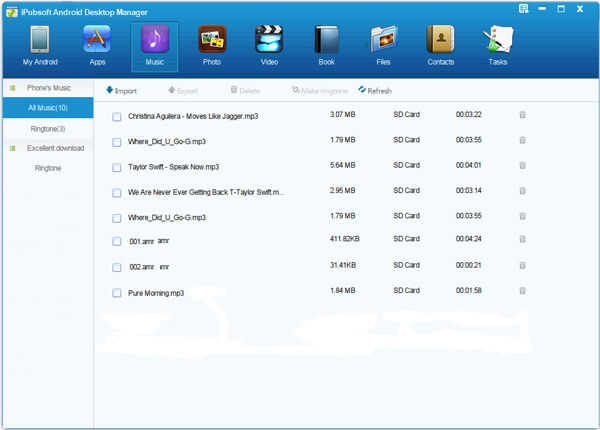Image resolution: width=600 pixels, height=430 pixels.
Task: Open the Photo section
Action: pyautogui.click(x=212, y=46)
